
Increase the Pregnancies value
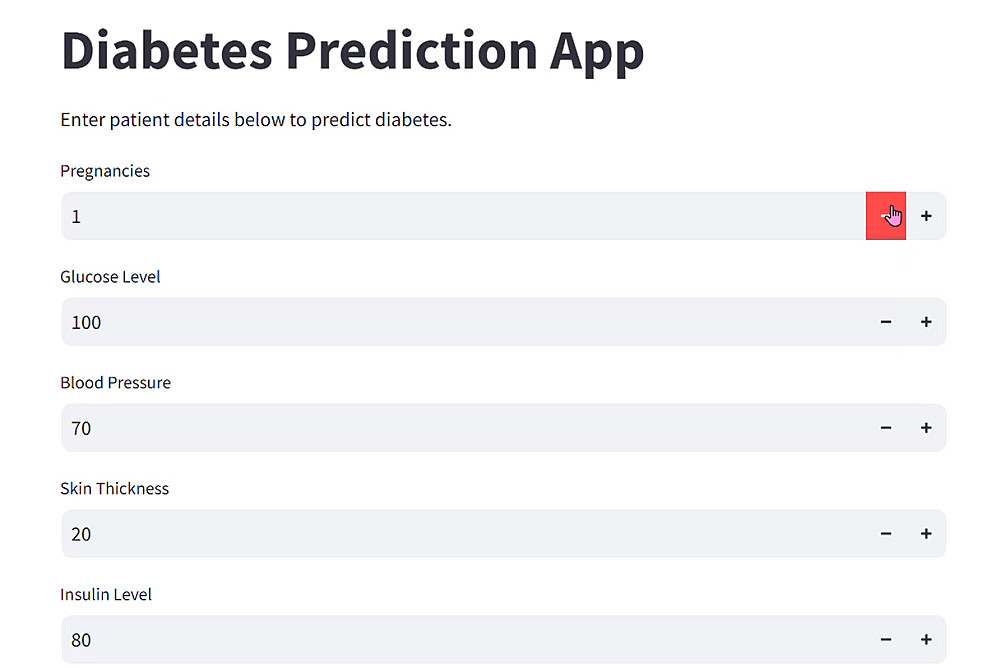(926, 216)
